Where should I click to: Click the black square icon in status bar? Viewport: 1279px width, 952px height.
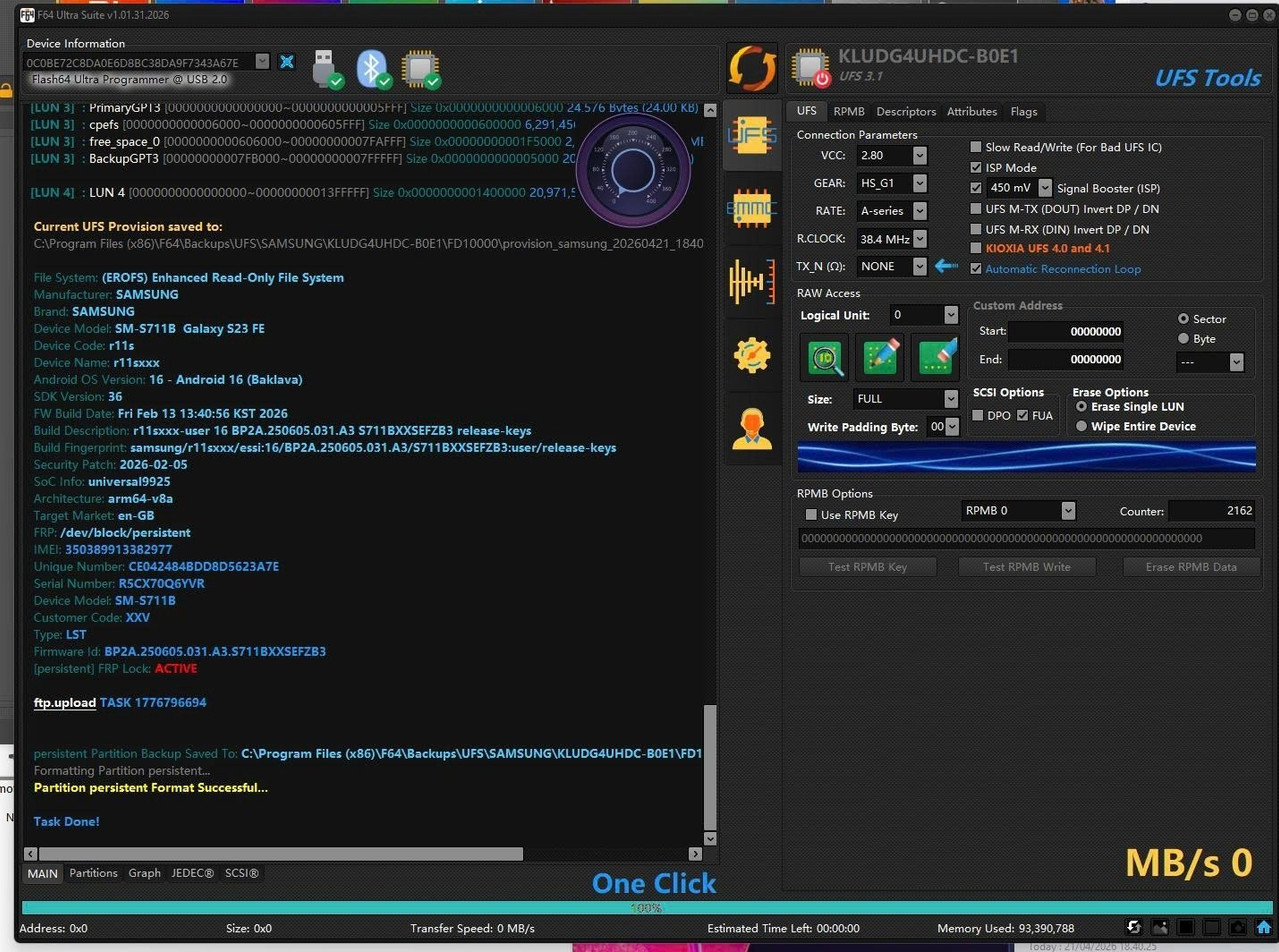(x=1186, y=927)
